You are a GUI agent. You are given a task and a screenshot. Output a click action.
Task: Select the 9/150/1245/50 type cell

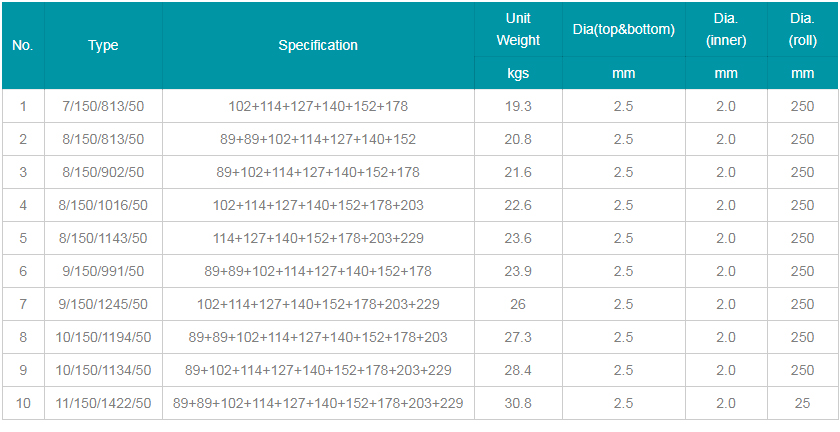coord(103,304)
